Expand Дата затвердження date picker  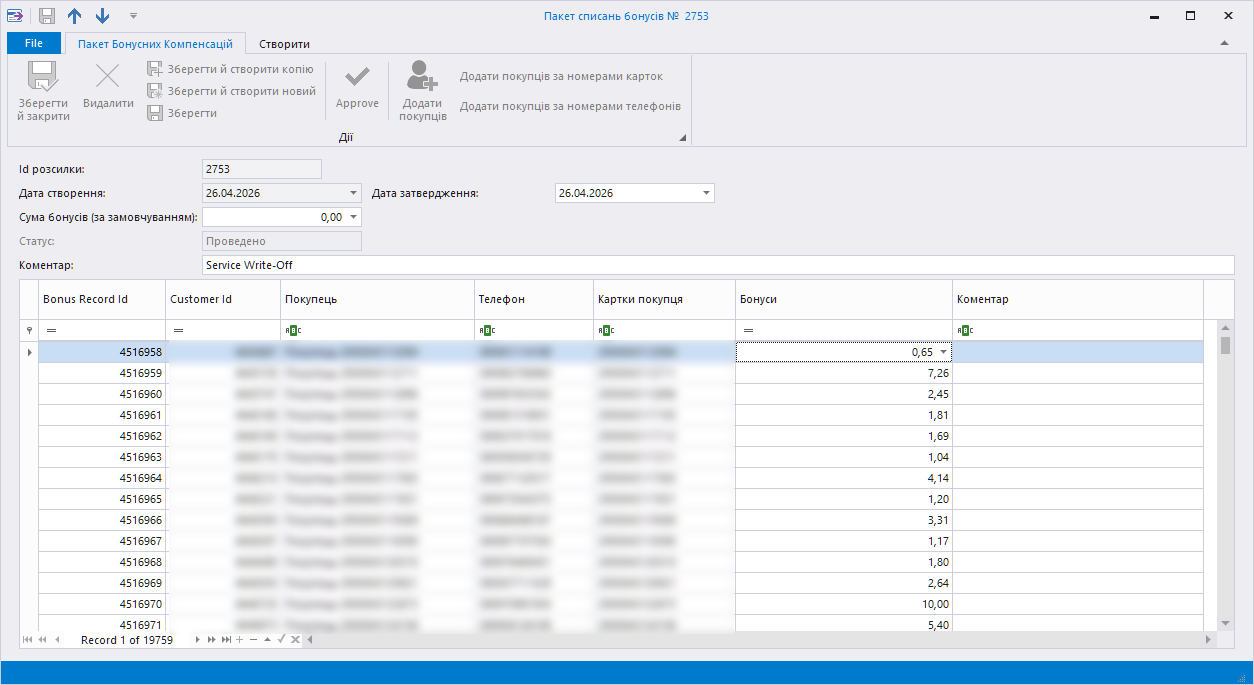coord(706,193)
